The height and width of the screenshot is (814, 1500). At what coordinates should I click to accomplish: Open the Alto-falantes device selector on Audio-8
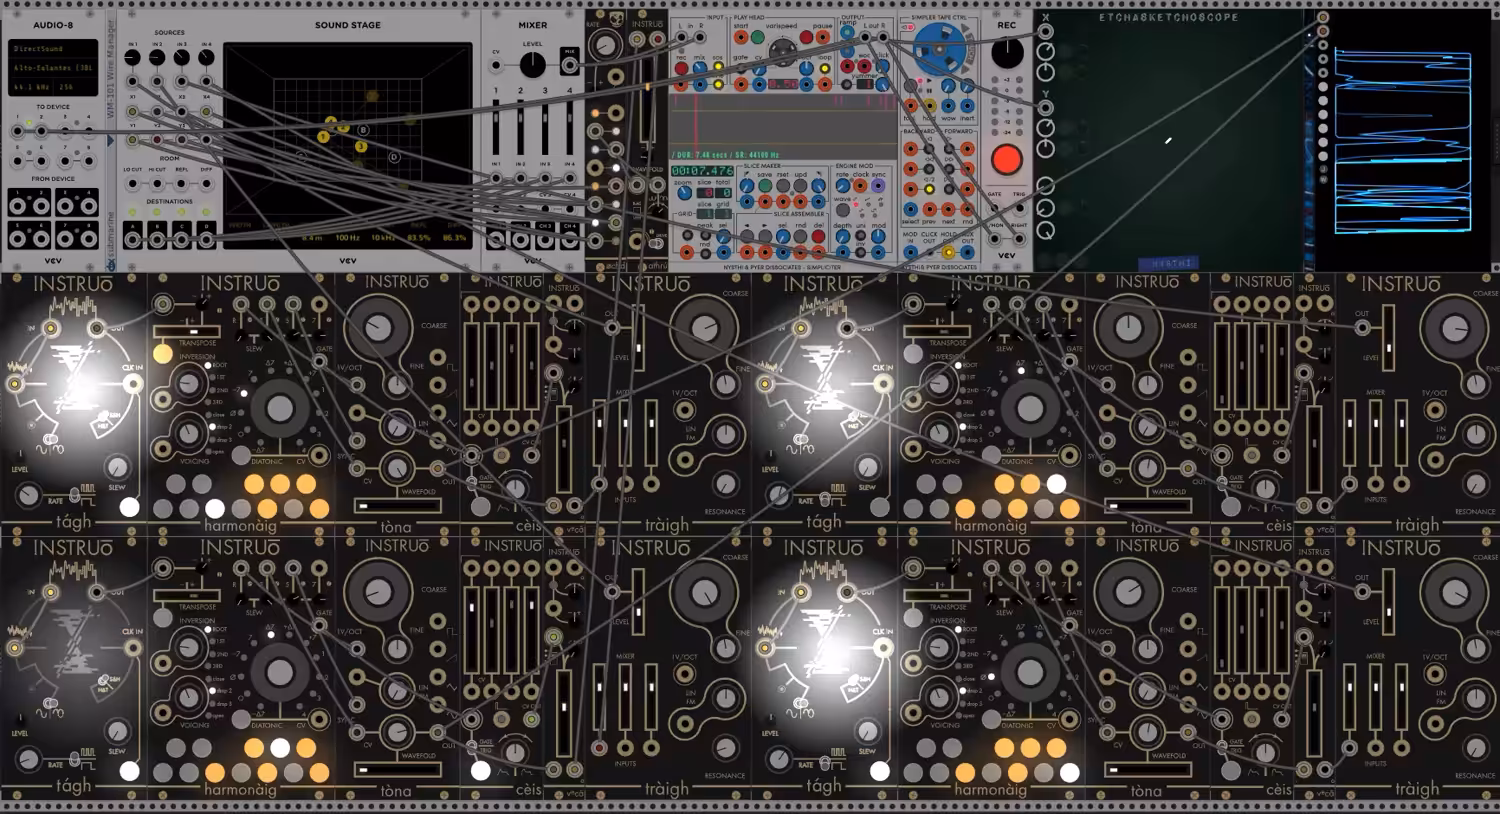point(53,68)
